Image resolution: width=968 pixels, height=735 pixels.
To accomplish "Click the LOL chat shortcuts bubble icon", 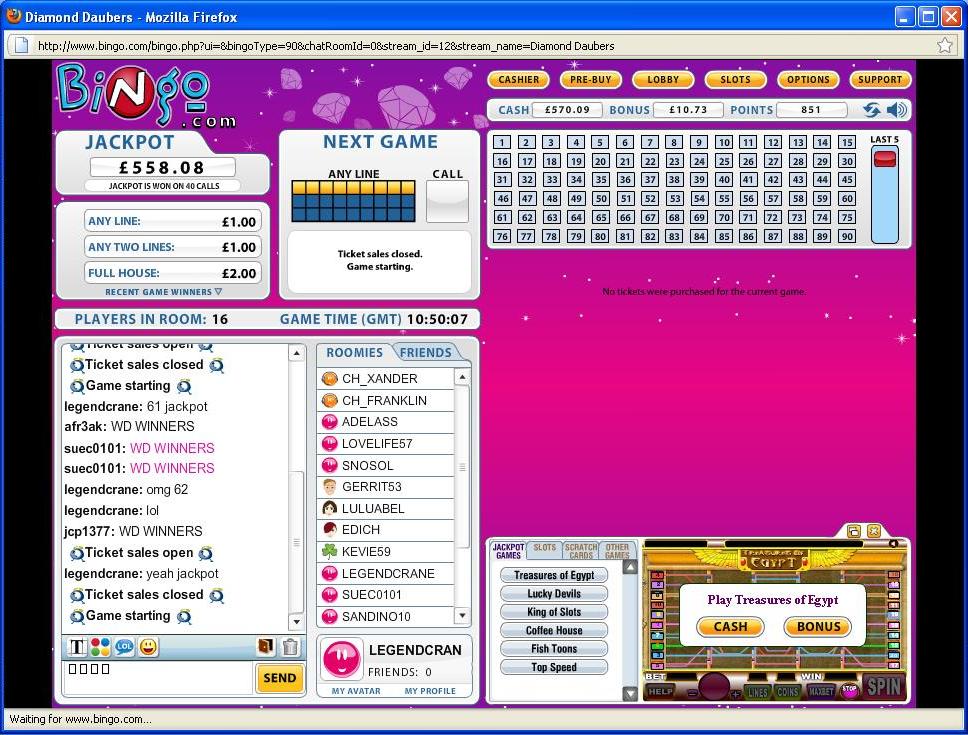I will click(124, 647).
